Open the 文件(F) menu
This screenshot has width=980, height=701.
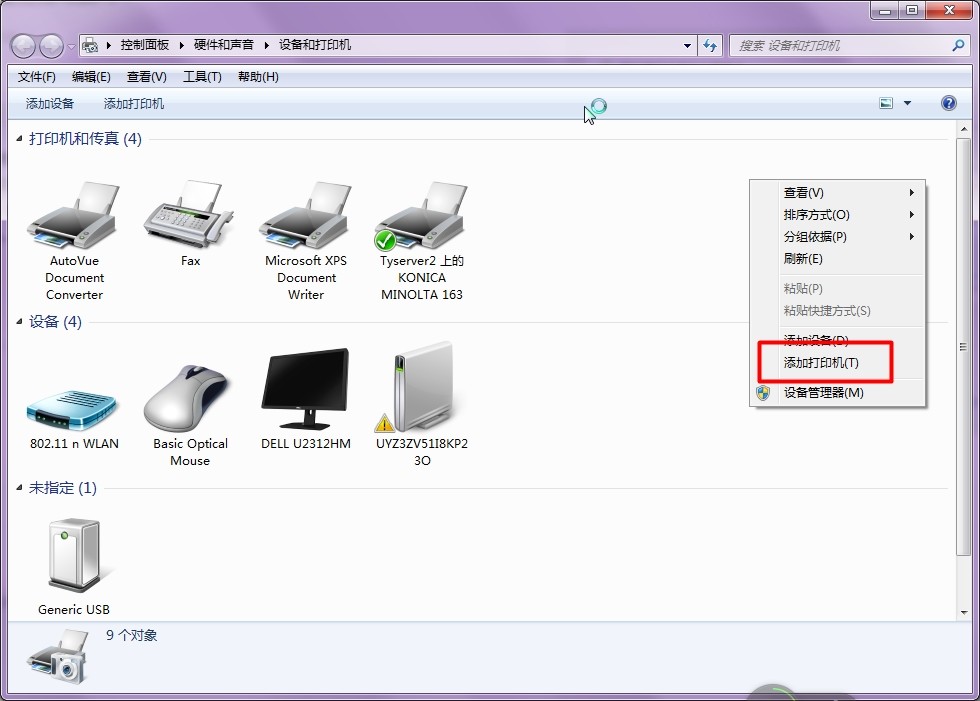(x=36, y=77)
